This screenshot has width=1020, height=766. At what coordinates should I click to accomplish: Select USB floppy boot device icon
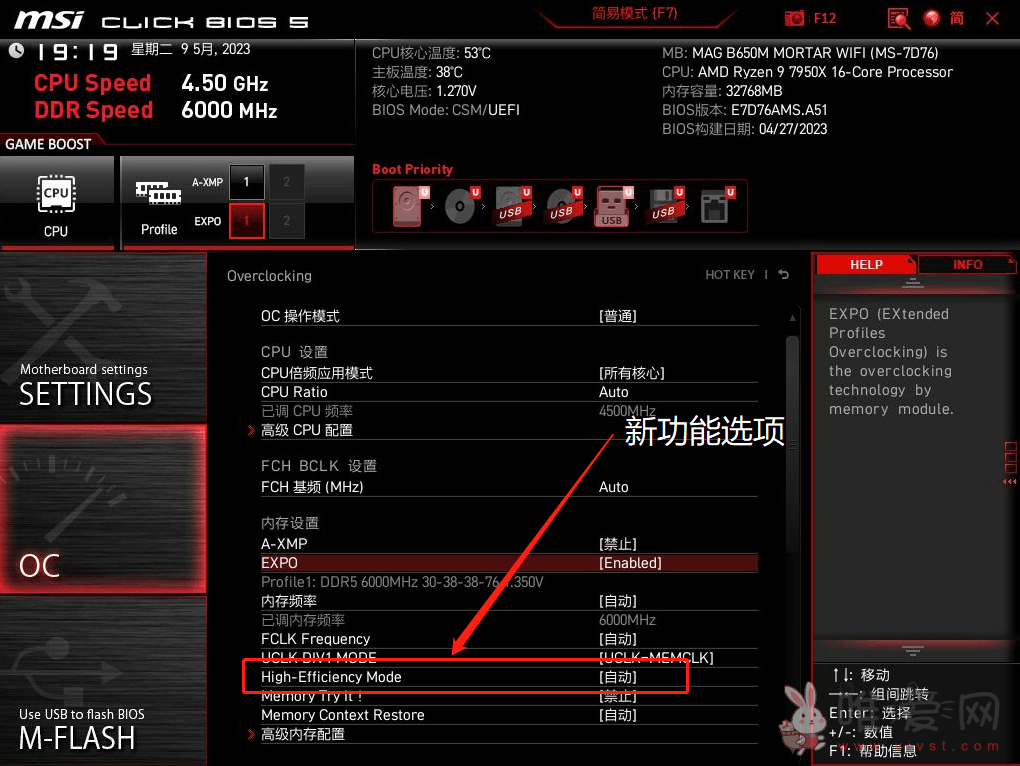(664, 206)
